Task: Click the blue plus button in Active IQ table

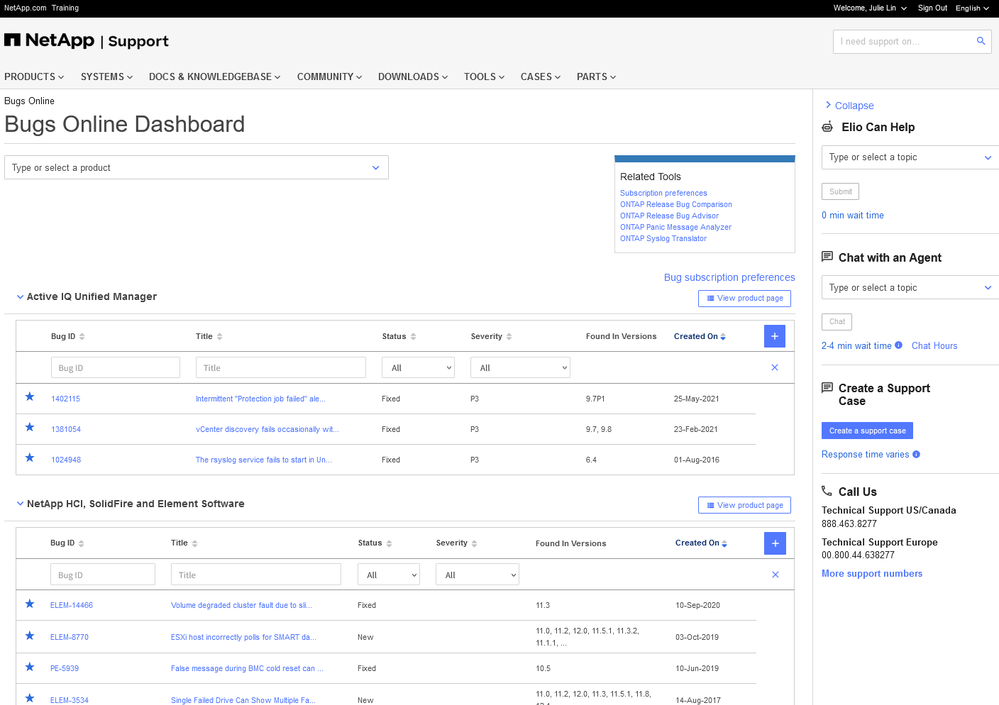Action: 774,336
